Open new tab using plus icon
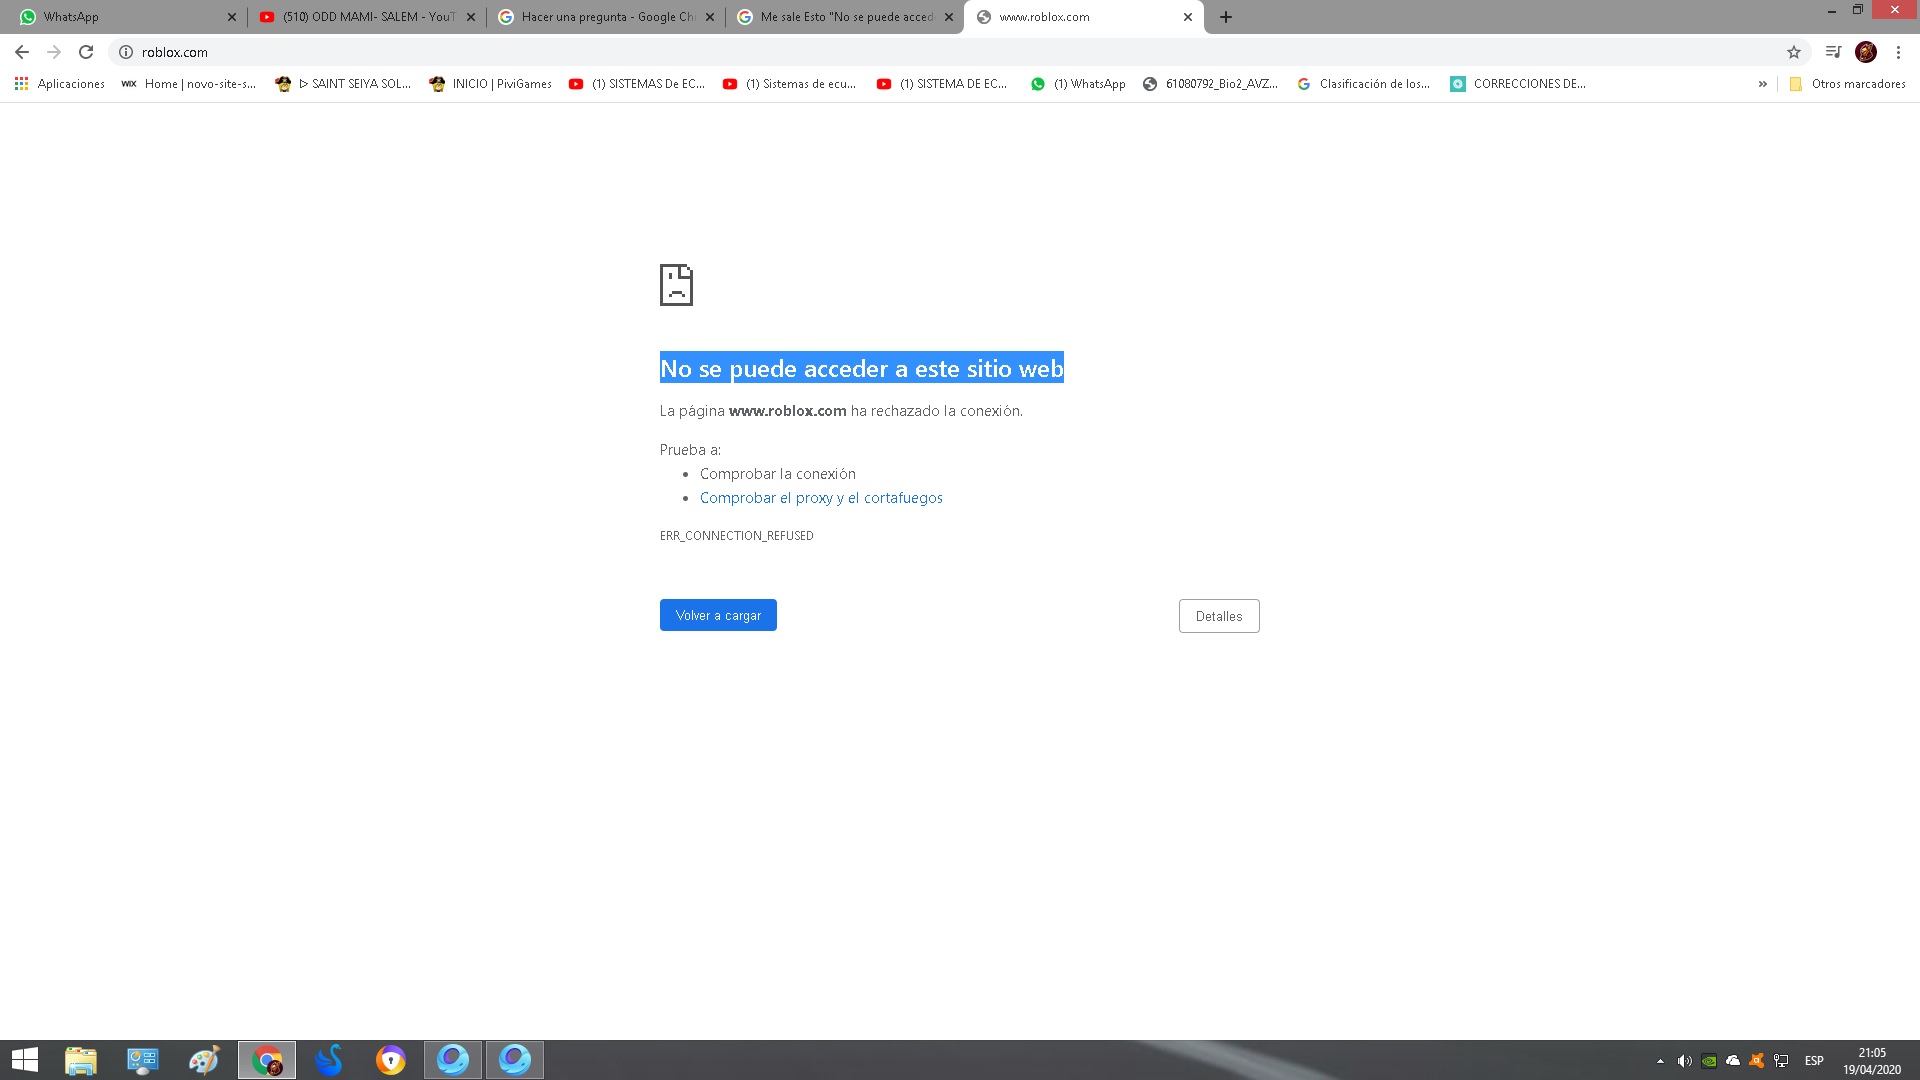 click(x=1226, y=16)
